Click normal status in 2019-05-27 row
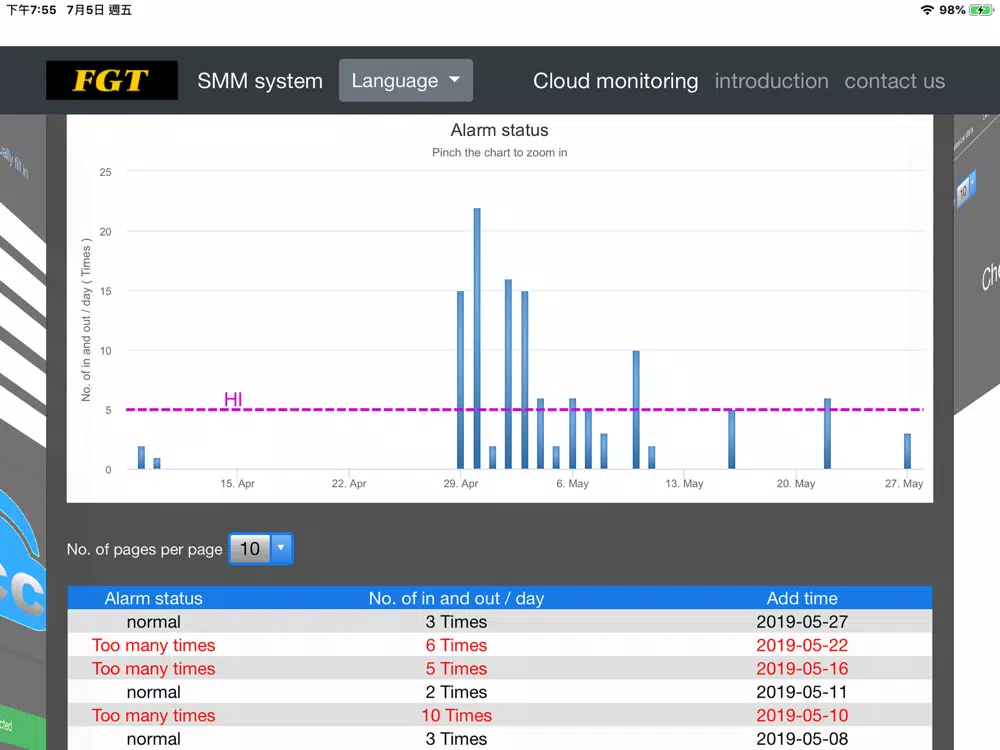This screenshot has height=750, width=1000. point(153,621)
